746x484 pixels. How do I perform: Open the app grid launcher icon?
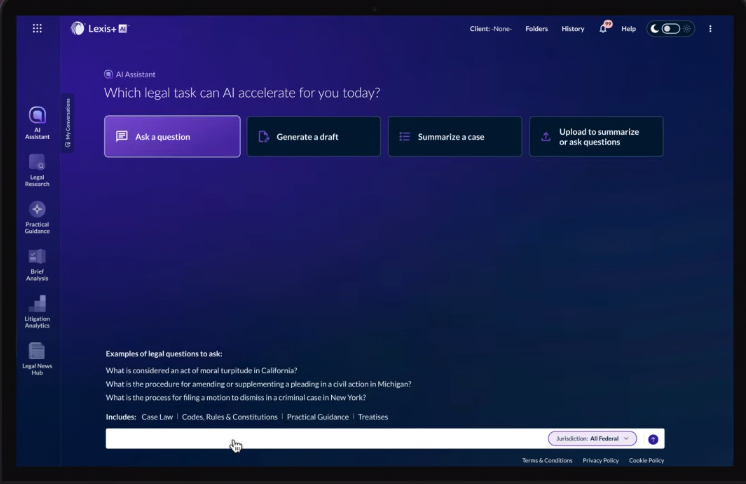tap(37, 29)
